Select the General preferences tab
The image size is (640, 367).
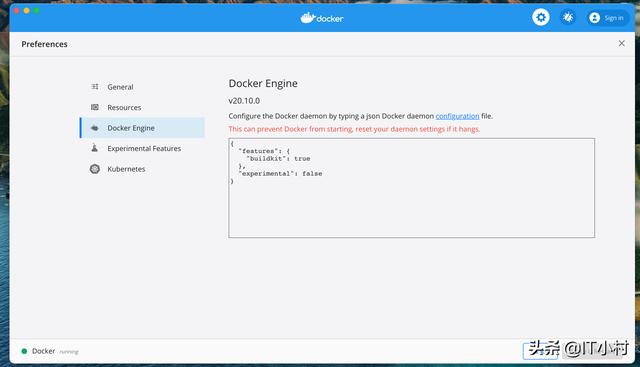tap(142, 87)
